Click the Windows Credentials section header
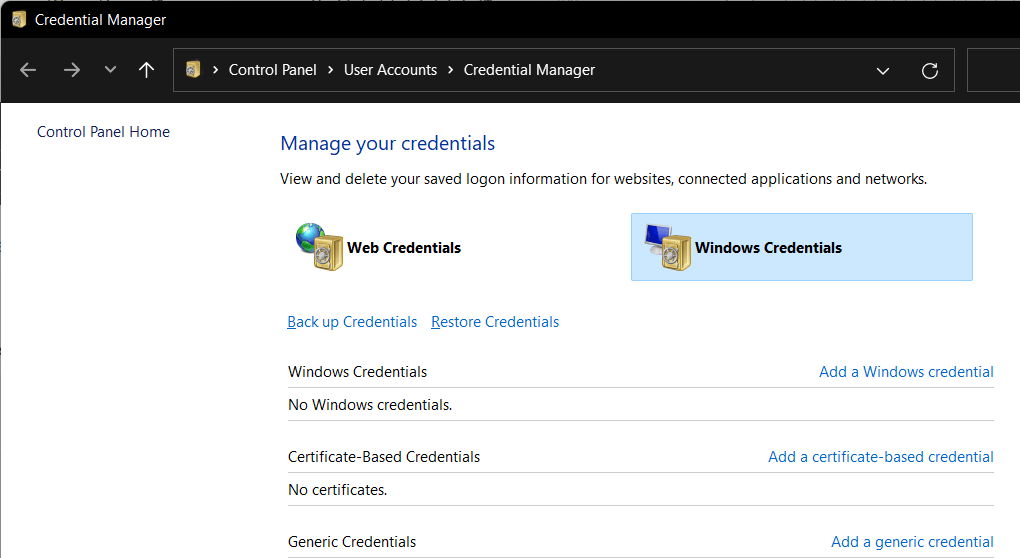This screenshot has height=558, width=1020. [x=358, y=372]
